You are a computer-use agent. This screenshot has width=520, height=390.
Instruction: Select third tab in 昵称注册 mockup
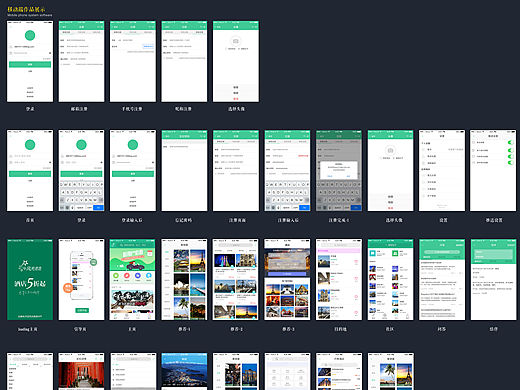pos(199,32)
